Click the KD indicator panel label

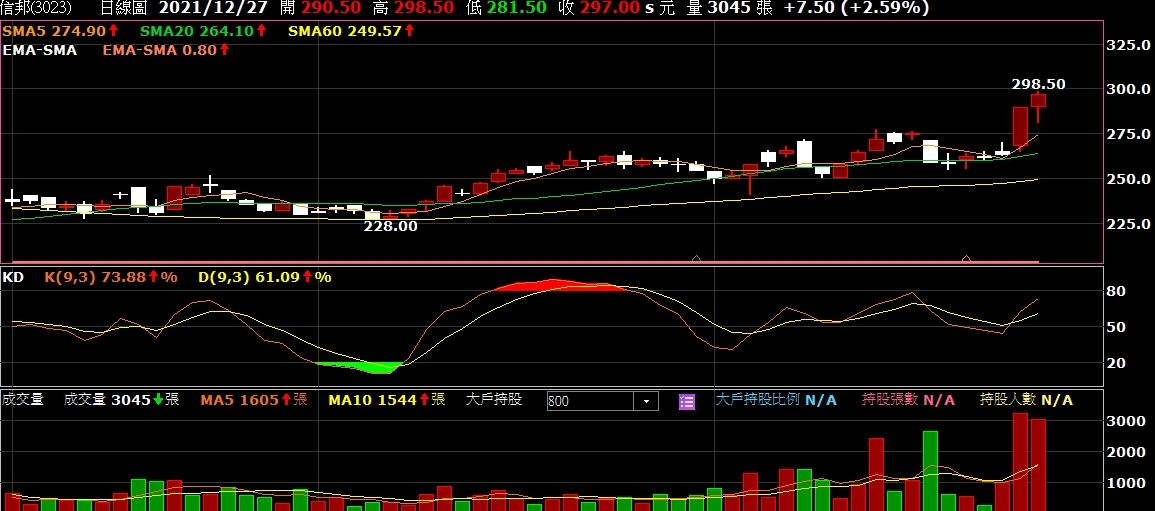pyautogui.click(x=12, y=277)
